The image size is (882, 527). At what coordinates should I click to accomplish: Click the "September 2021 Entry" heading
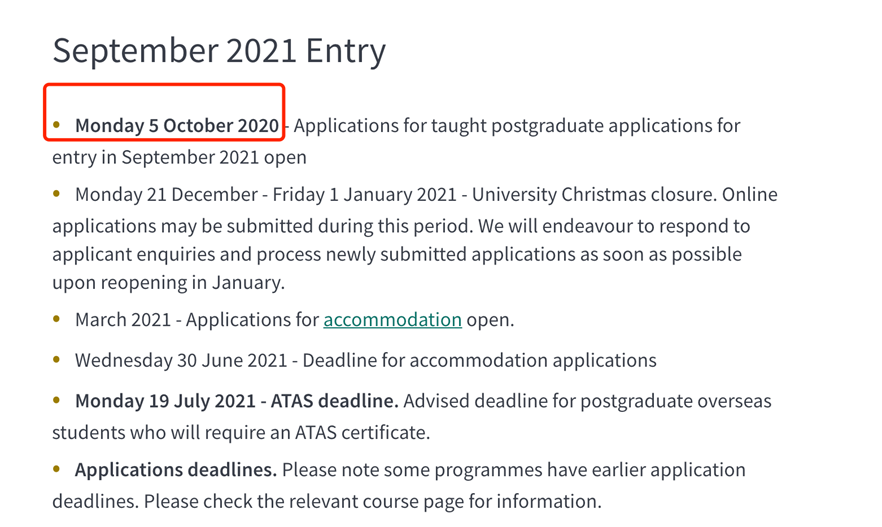pos(219,50)
